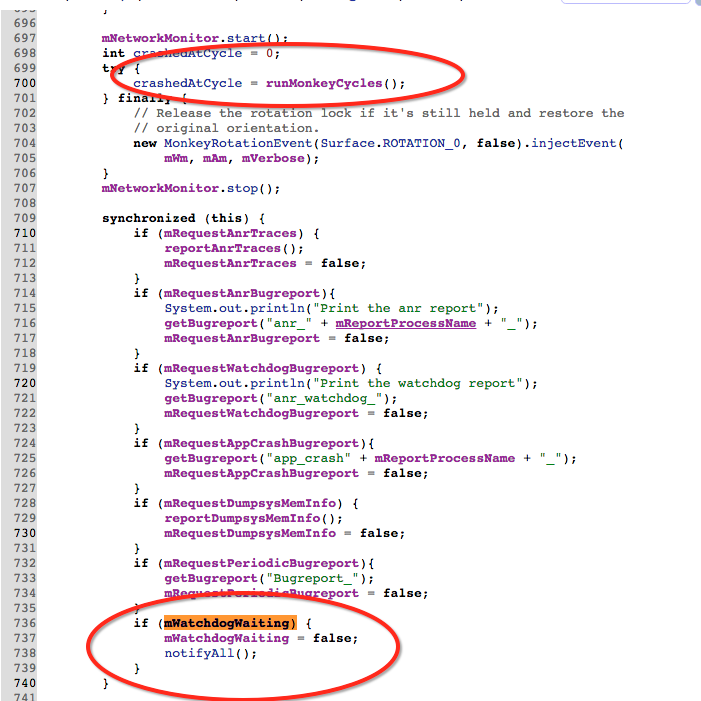The height and width of the screenshot is (701, 701).
Task: Open injectEvent method on line 704
Action: [x=574, y=144]
